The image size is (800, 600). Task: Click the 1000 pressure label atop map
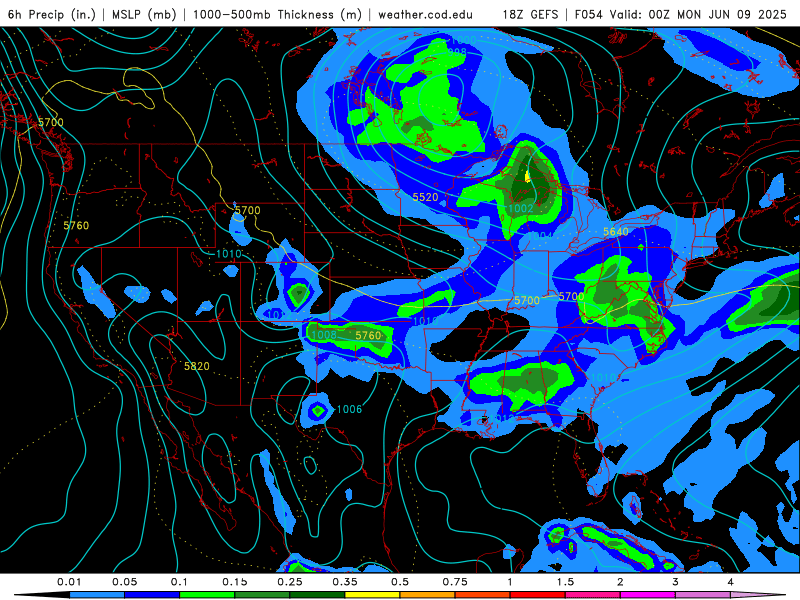(463, 40)
